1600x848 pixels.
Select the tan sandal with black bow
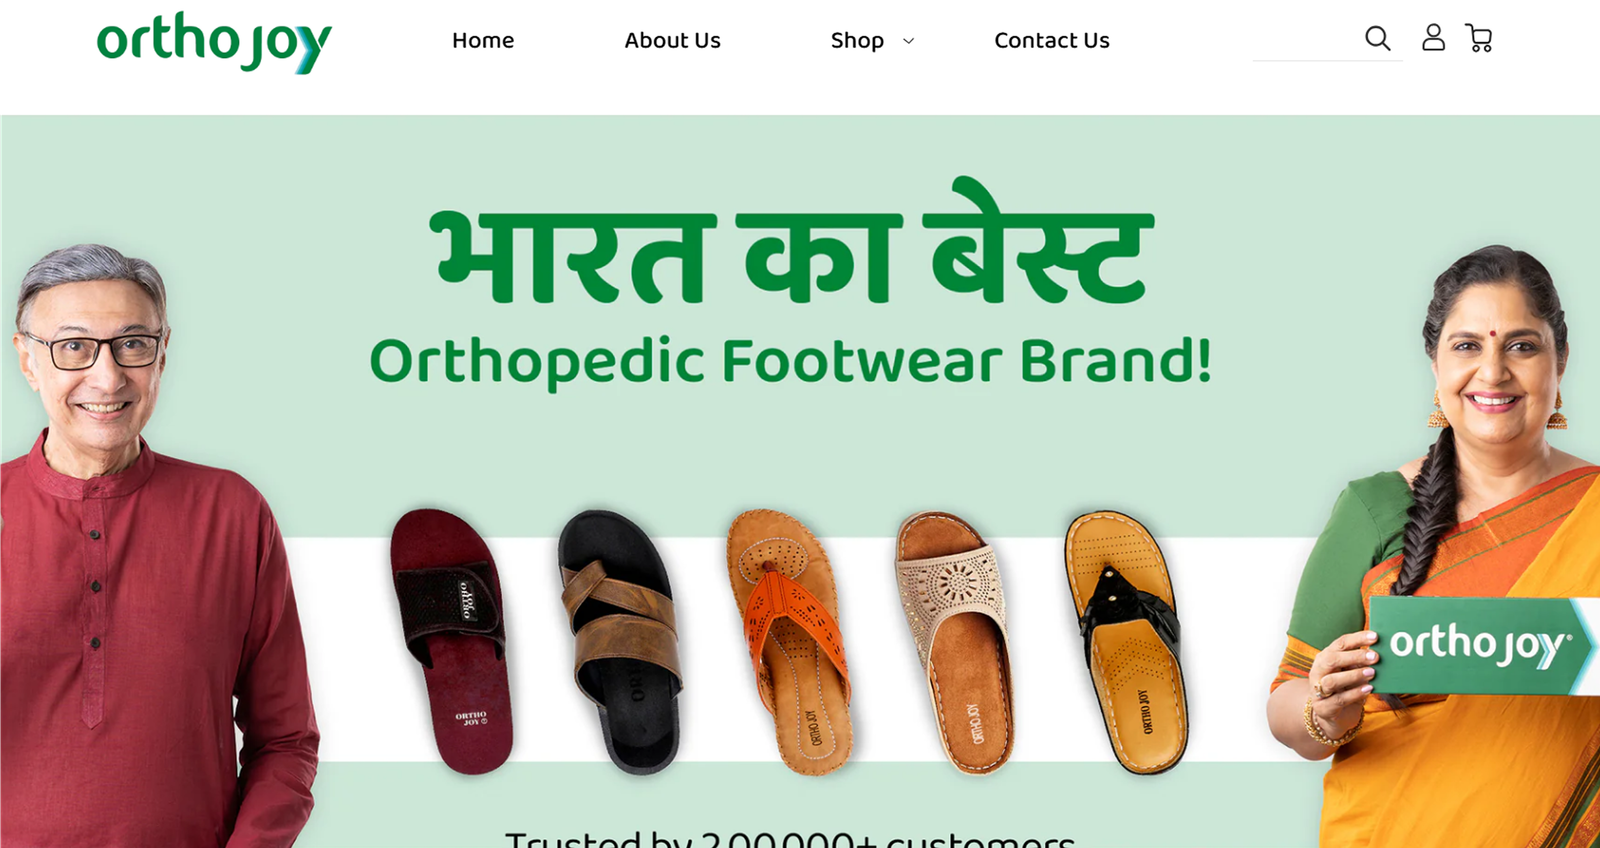[x=1126, y=642]
